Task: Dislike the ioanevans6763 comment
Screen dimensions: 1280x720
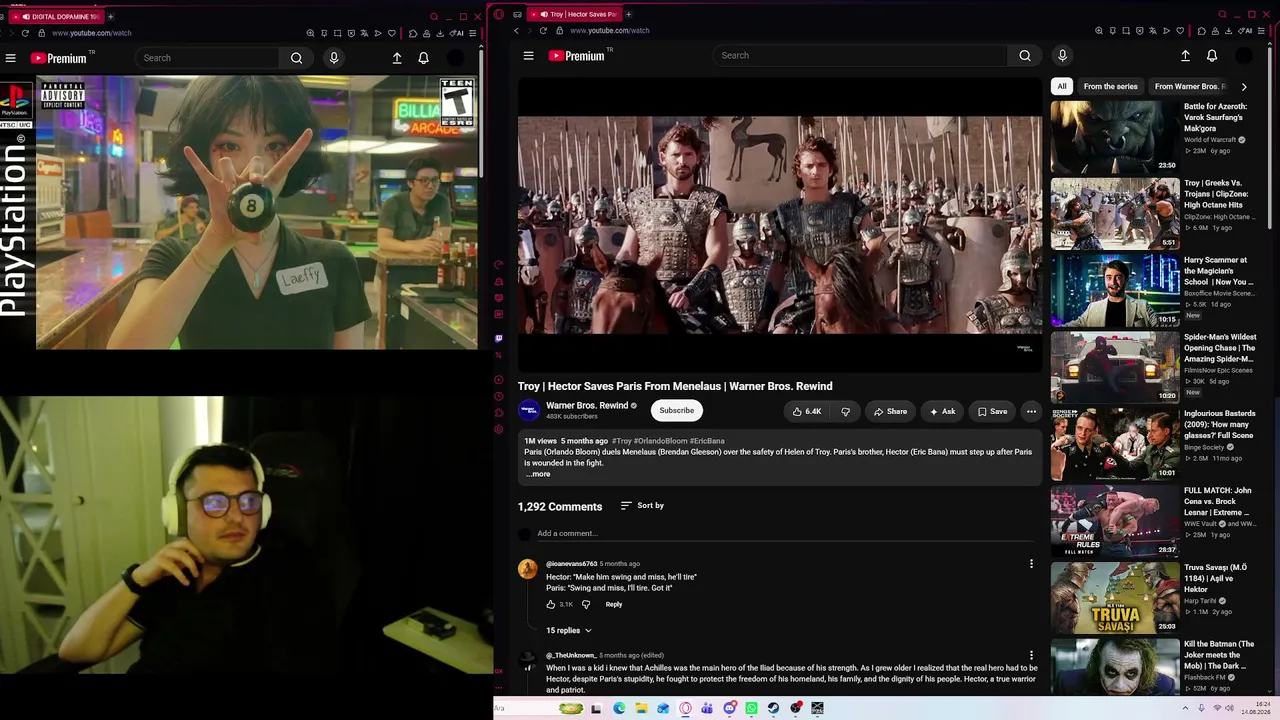Action: coord(586,604)
